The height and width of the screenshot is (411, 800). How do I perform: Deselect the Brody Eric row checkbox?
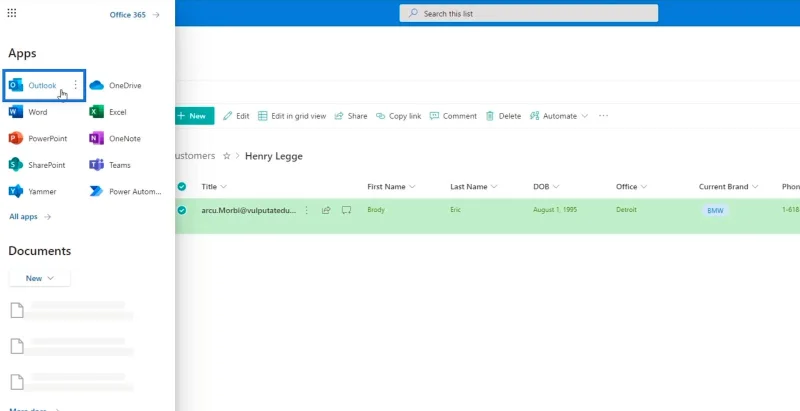[x=182, y=210]
